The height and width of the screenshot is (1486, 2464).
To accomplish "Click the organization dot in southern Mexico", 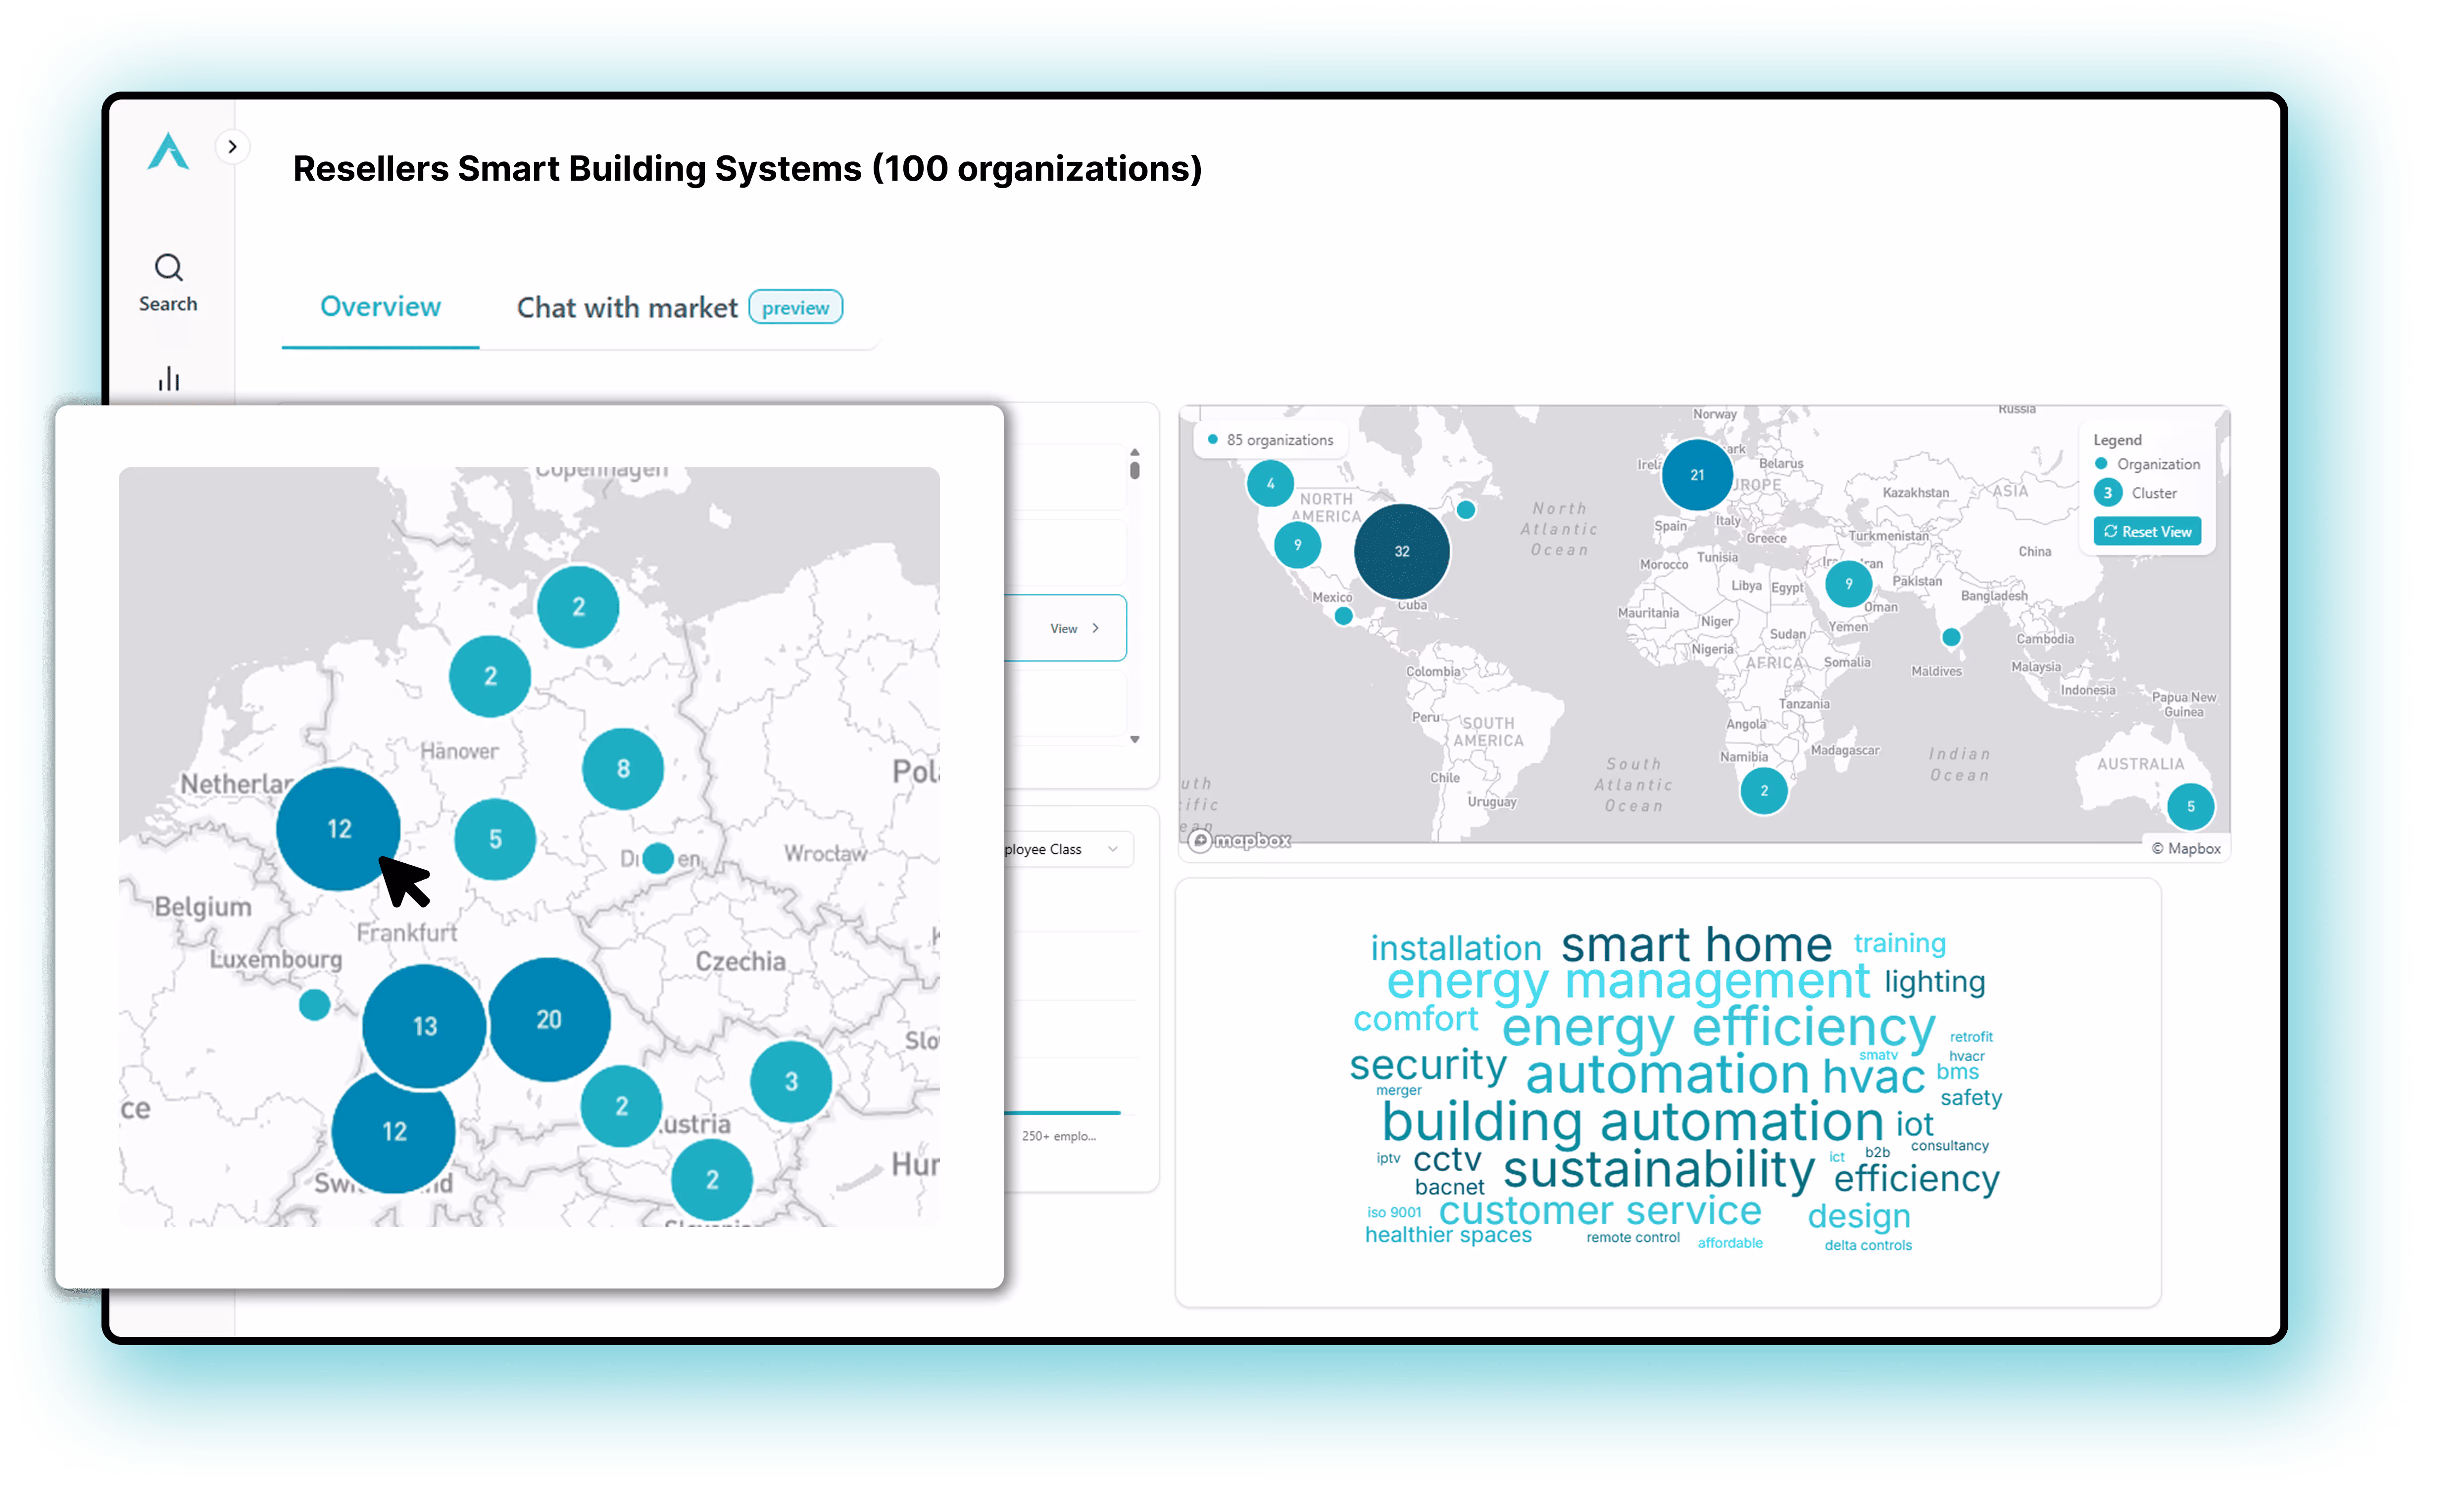I will [1344, 616].
